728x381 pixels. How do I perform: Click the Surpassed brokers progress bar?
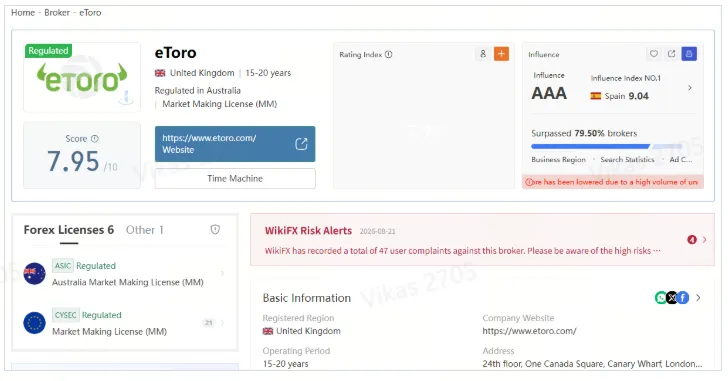[x=607, y=146]
